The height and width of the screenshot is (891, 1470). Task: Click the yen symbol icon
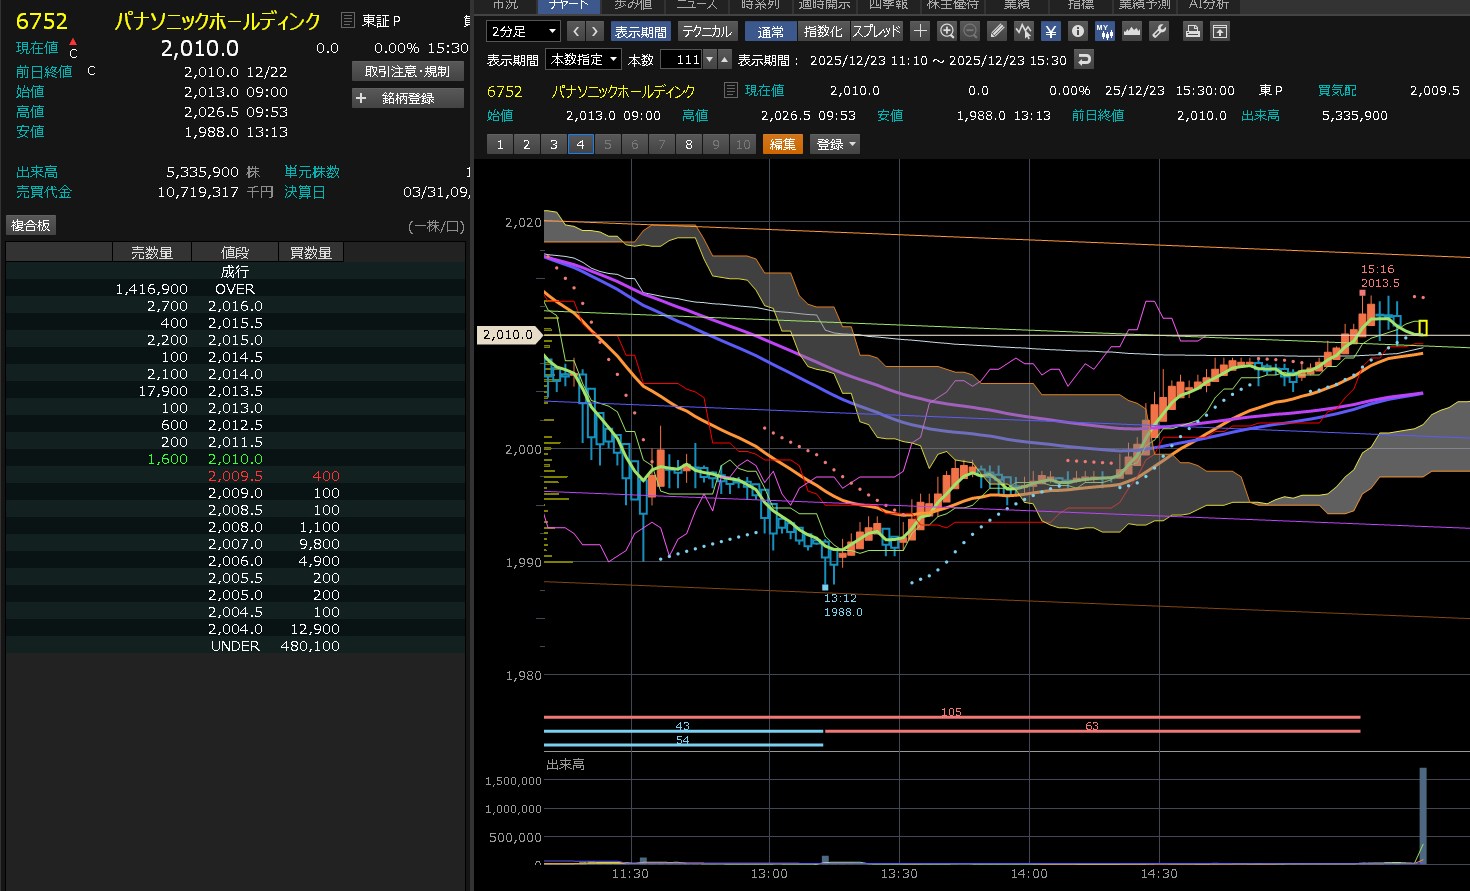tap(1050, 31)
